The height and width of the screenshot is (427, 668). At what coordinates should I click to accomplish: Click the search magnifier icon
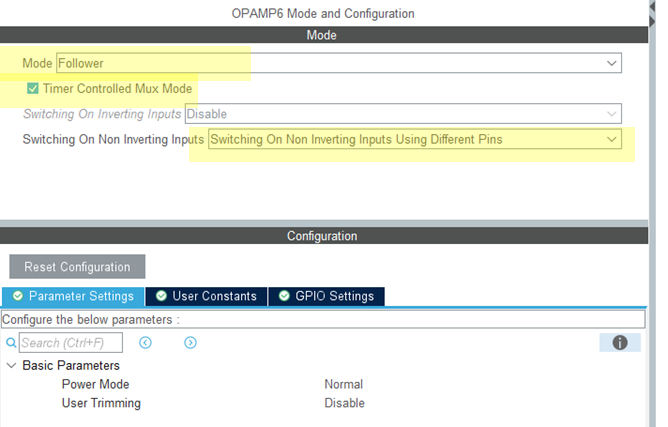click(x=12, y=343)
